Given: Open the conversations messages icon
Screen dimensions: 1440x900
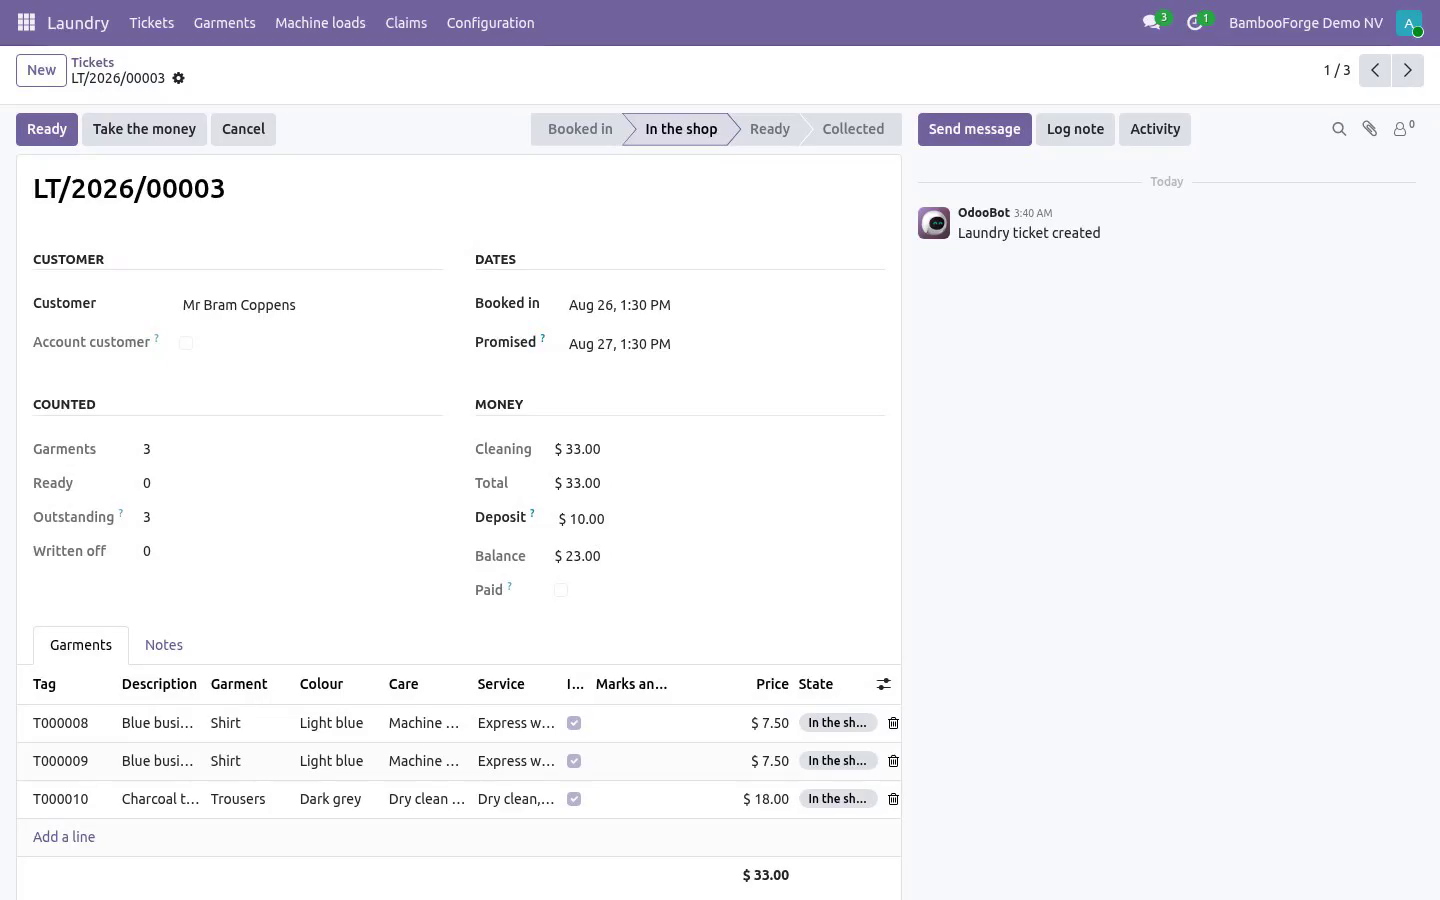Looking at the screenshot, I should pos(1153,22).
